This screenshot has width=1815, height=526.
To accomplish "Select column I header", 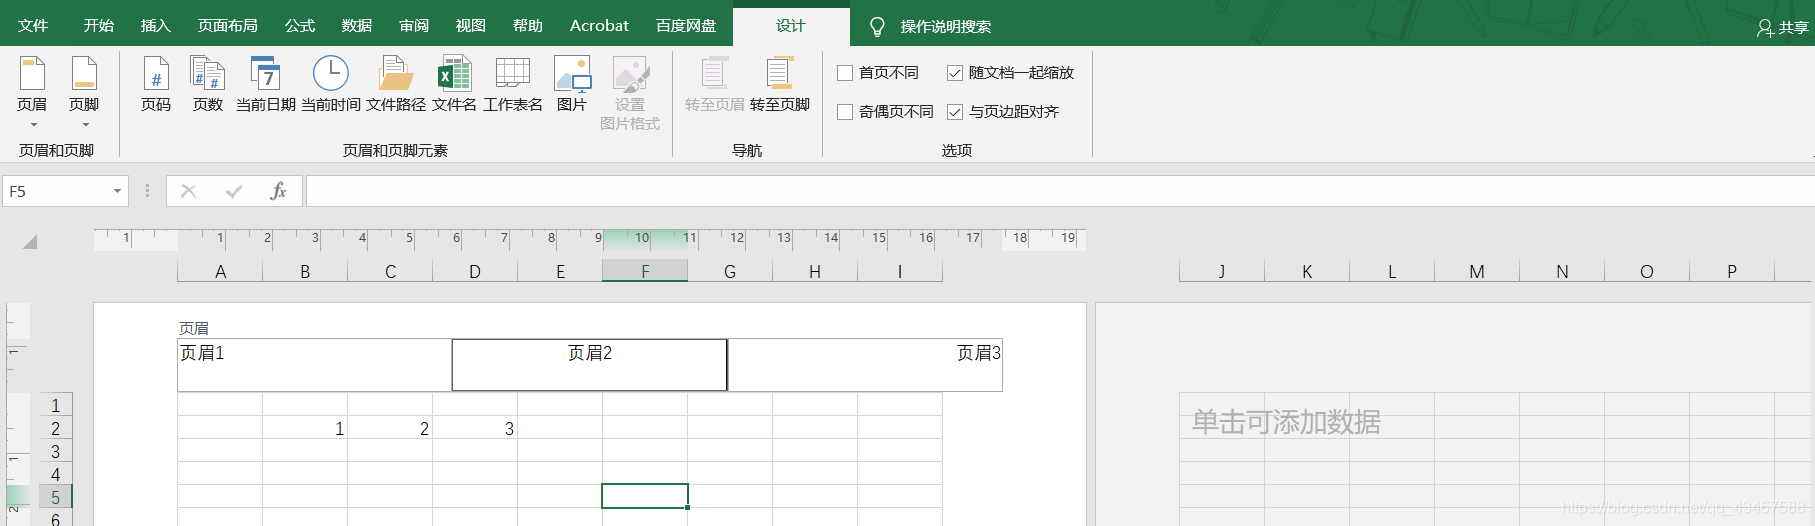I will point(900,271).
